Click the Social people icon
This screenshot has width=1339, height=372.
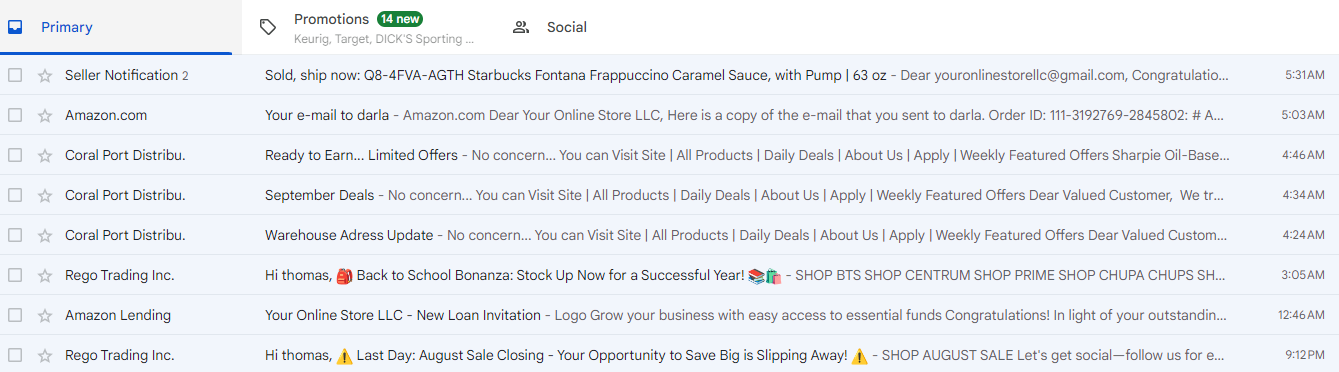(520, 27)
